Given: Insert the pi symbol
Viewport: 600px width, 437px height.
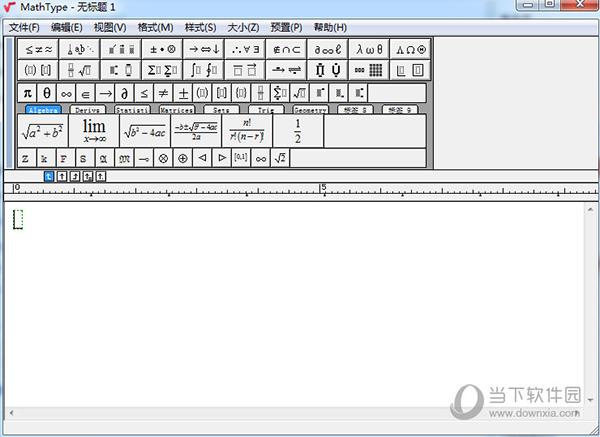Looking at the screenshot, I should click(28, 93).
